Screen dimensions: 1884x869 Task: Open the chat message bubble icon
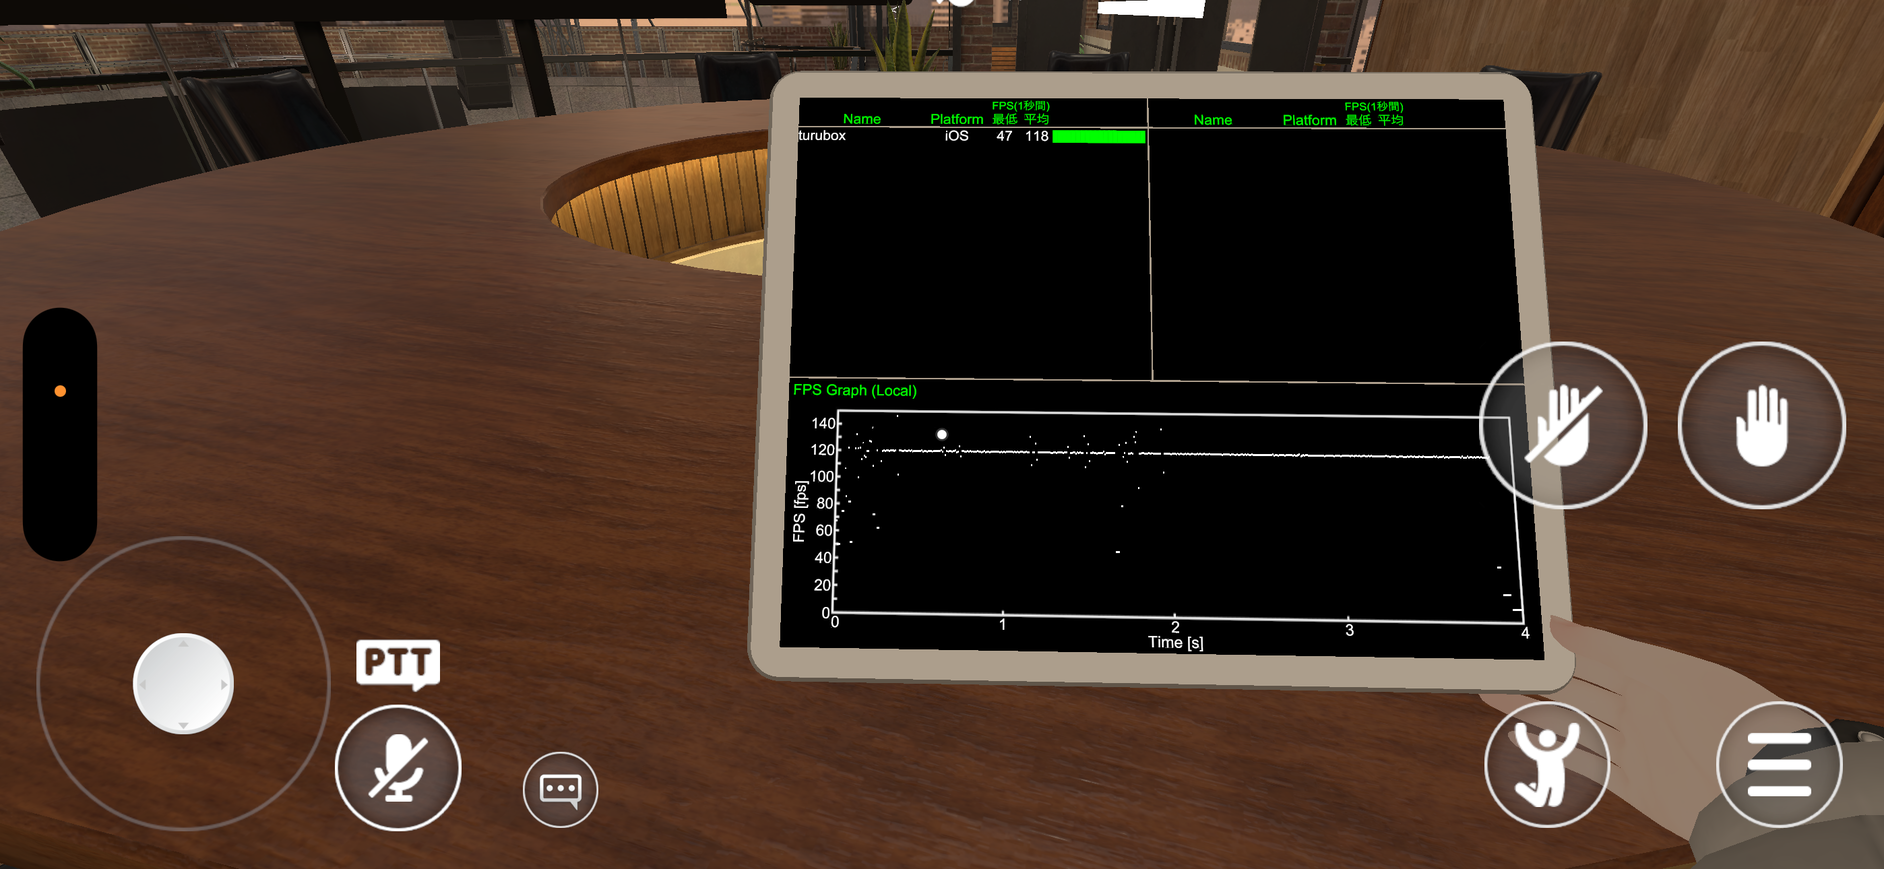(560, 789)
